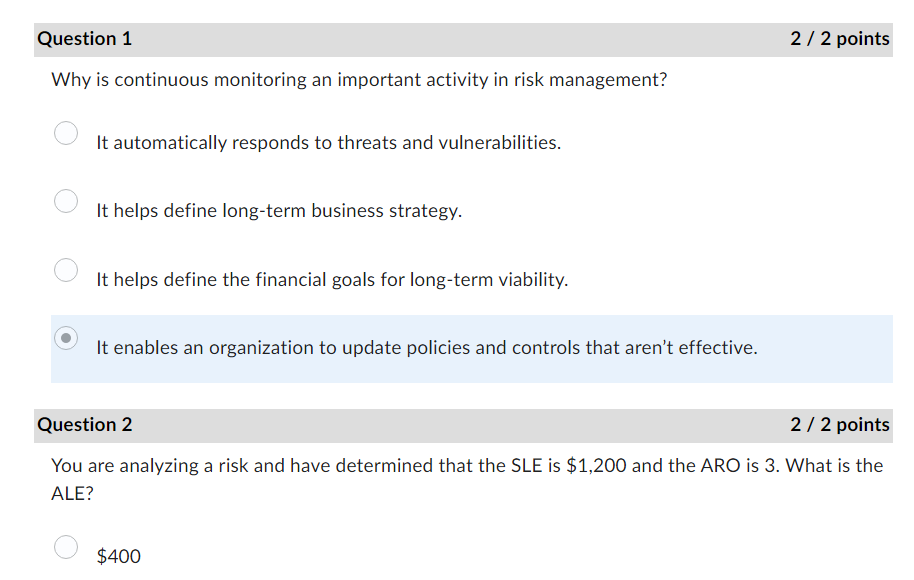Select the $400 radio button
This screenshot has width=914, height=580.
pos(66,546)
